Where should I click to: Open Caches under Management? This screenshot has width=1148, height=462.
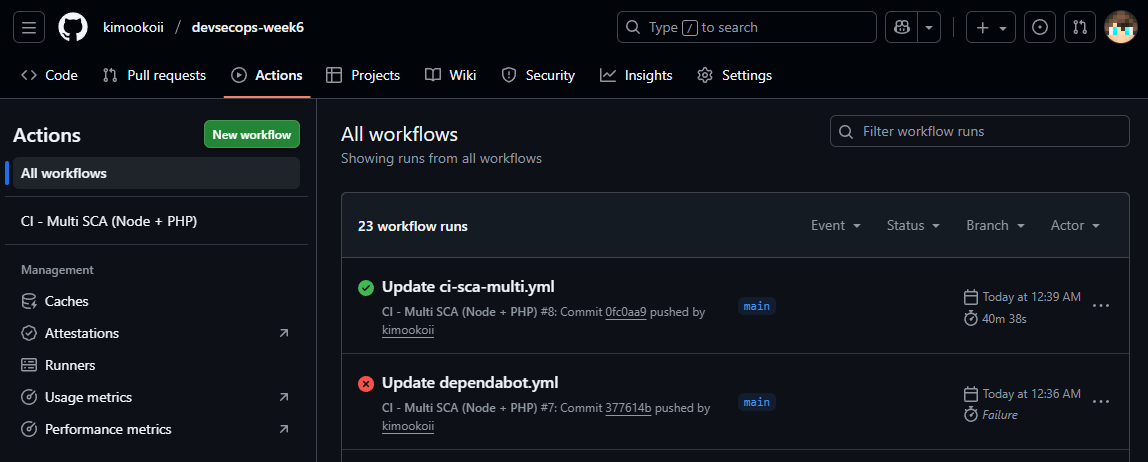tap(66, 301)
